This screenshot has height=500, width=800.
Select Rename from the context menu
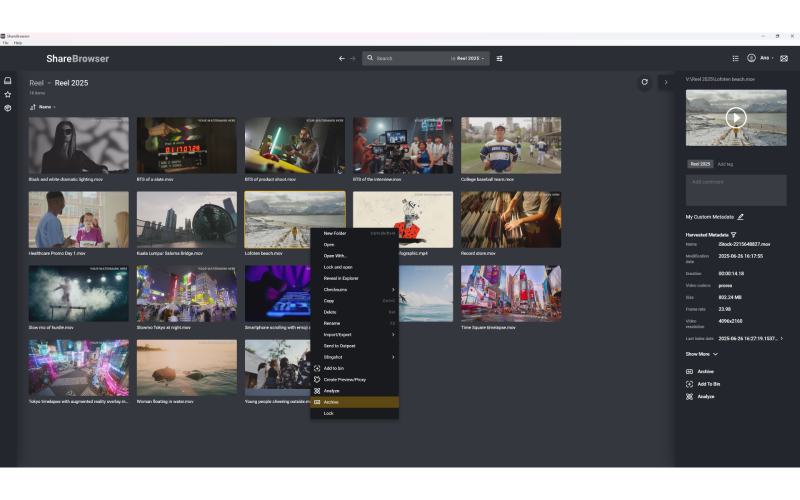(x=331, y=323)
